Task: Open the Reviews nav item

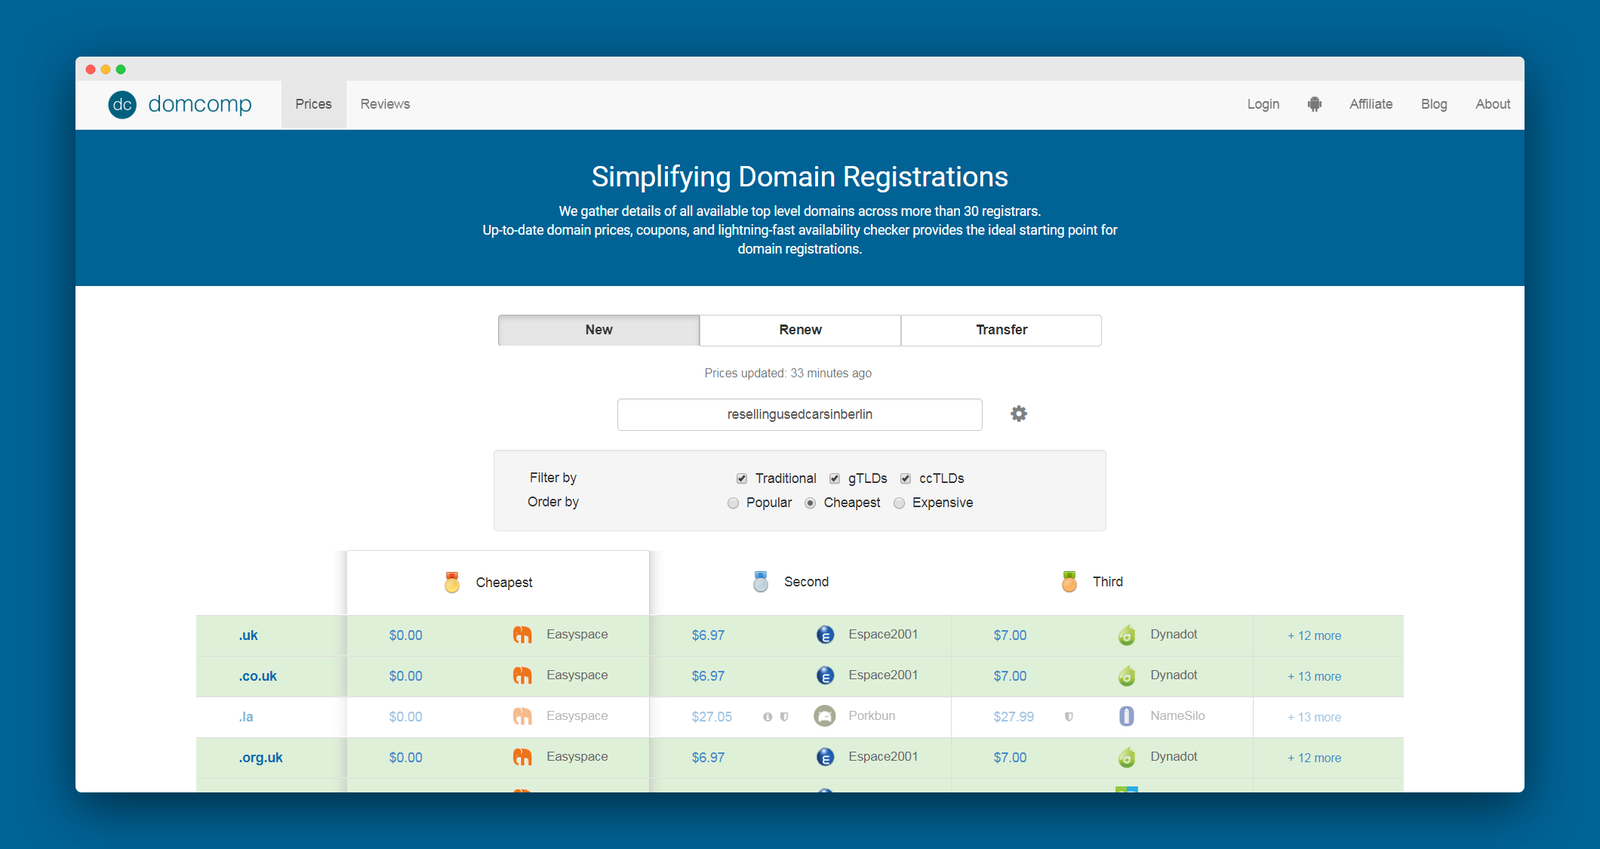Action: tap(385, 104)
